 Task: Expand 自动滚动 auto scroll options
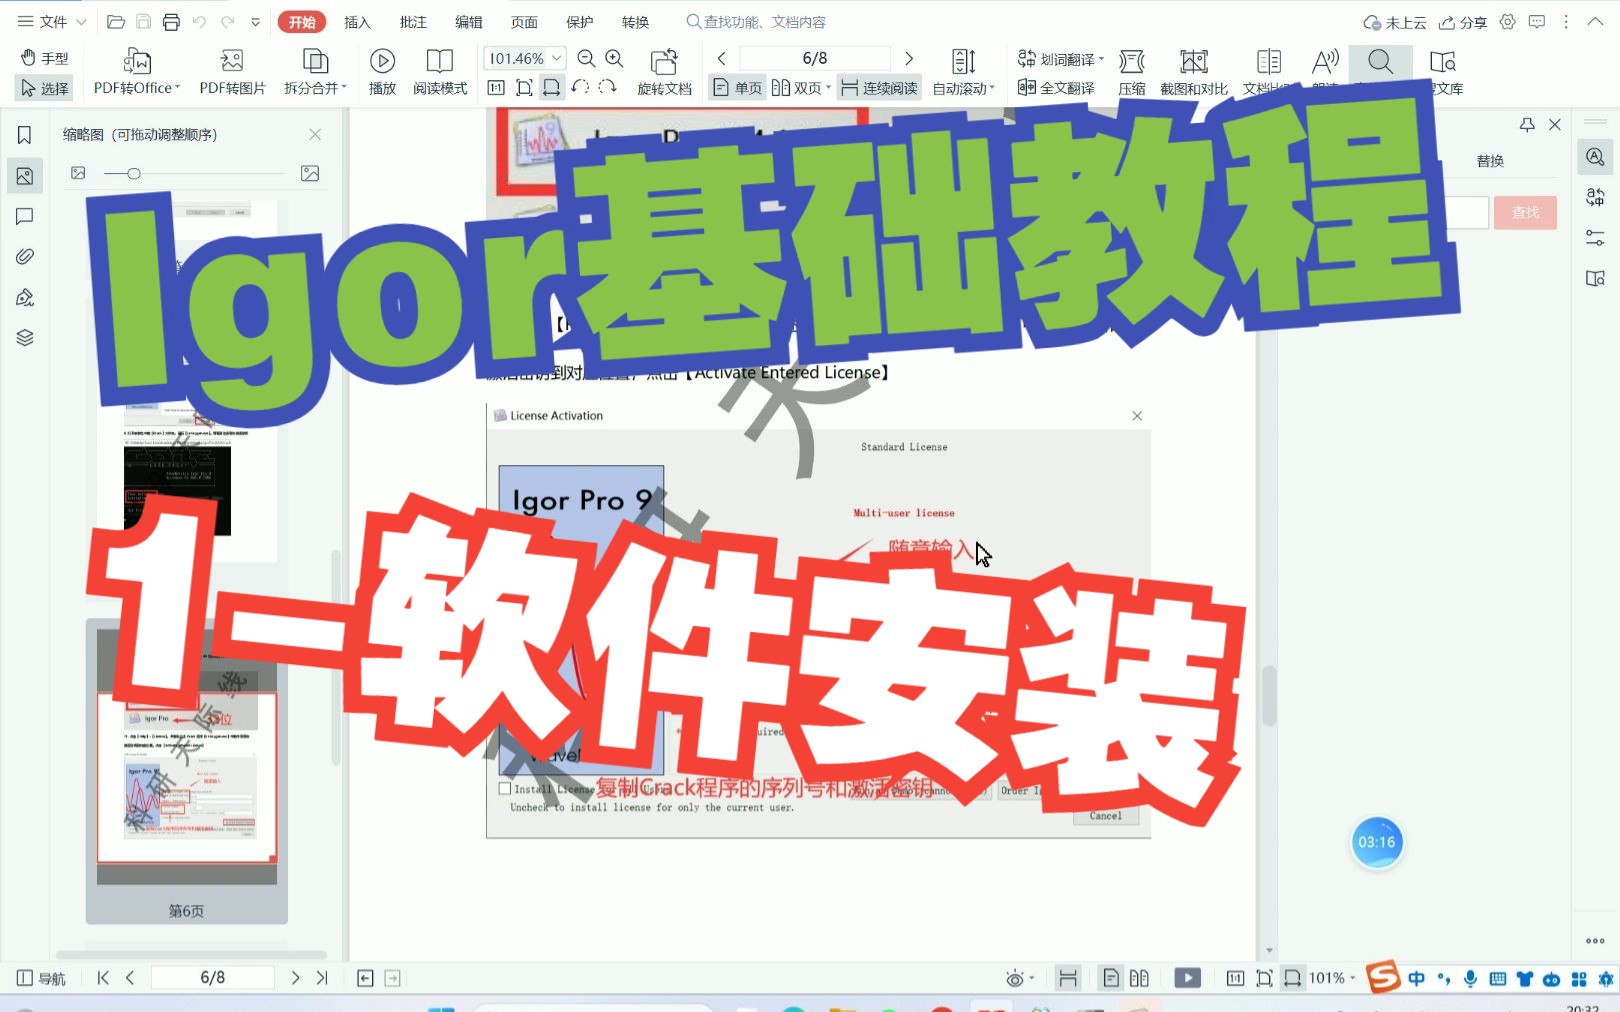[963, 72]
